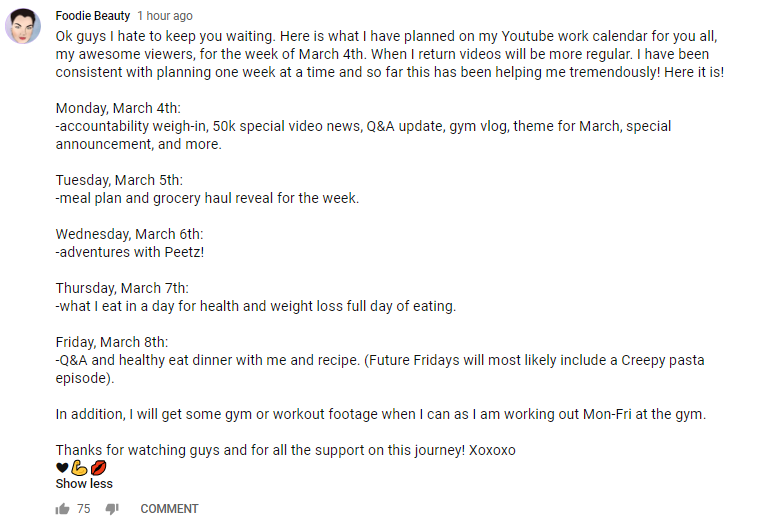The image size is (757, 523).
Task: Collapse the post with Show less
Action: click(x=84, y=483)
